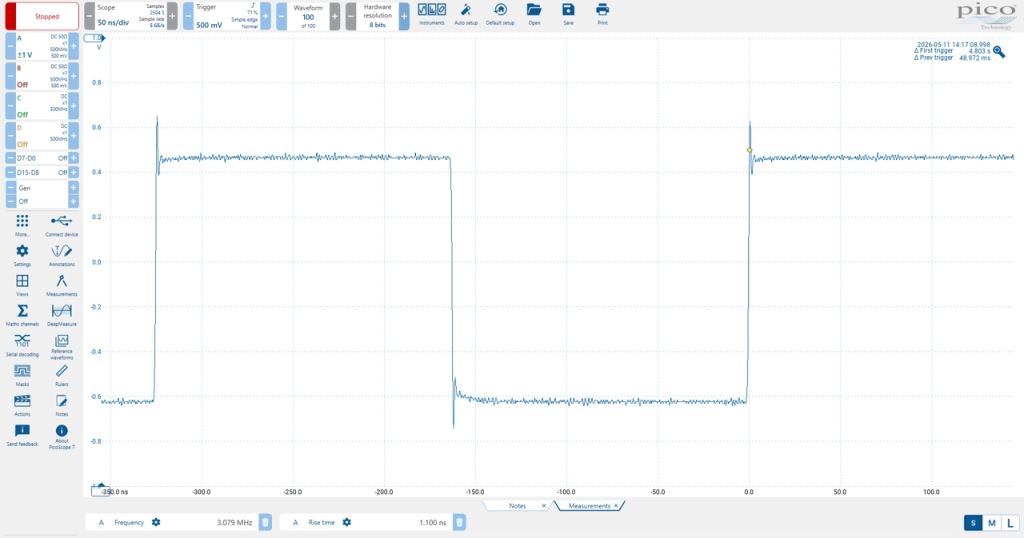This screenshot has height=538, width=1024.
Task: Close the Measurements tab
Action: (616, 506)
